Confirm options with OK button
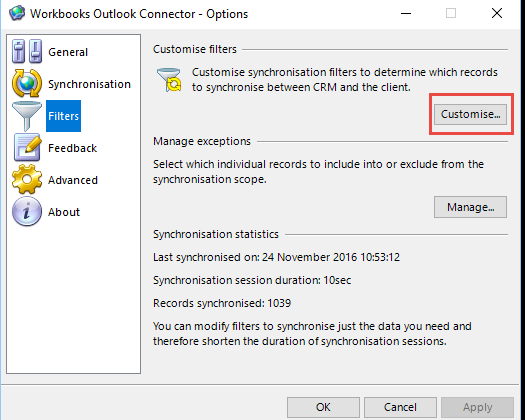The width and height of the screenshot is (525, 420). (x=323, y=407)
